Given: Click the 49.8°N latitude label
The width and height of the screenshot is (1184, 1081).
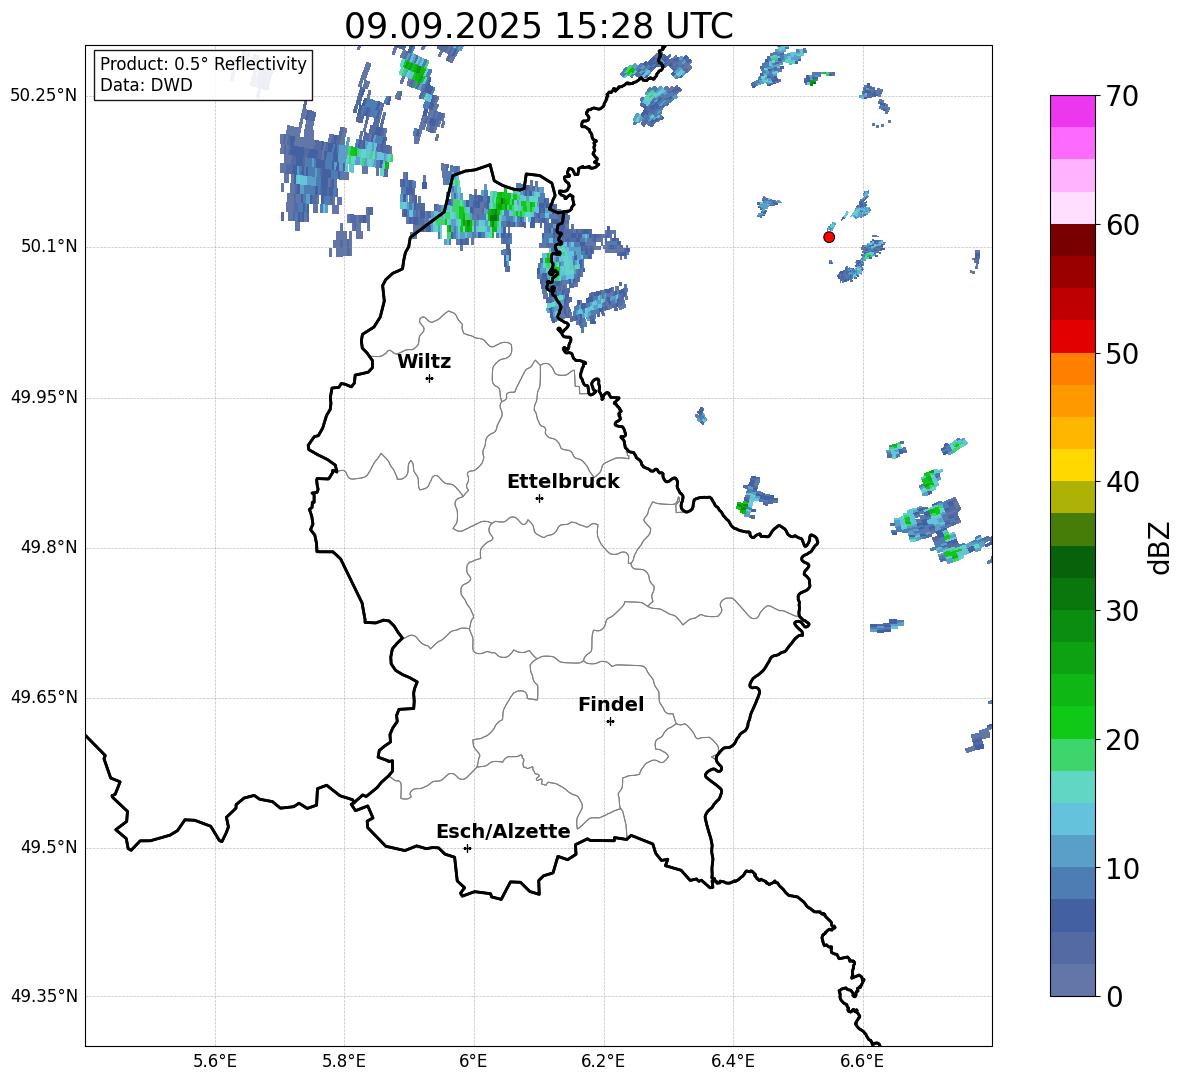Looking at the screenshot, I should [x=49, y=547].
